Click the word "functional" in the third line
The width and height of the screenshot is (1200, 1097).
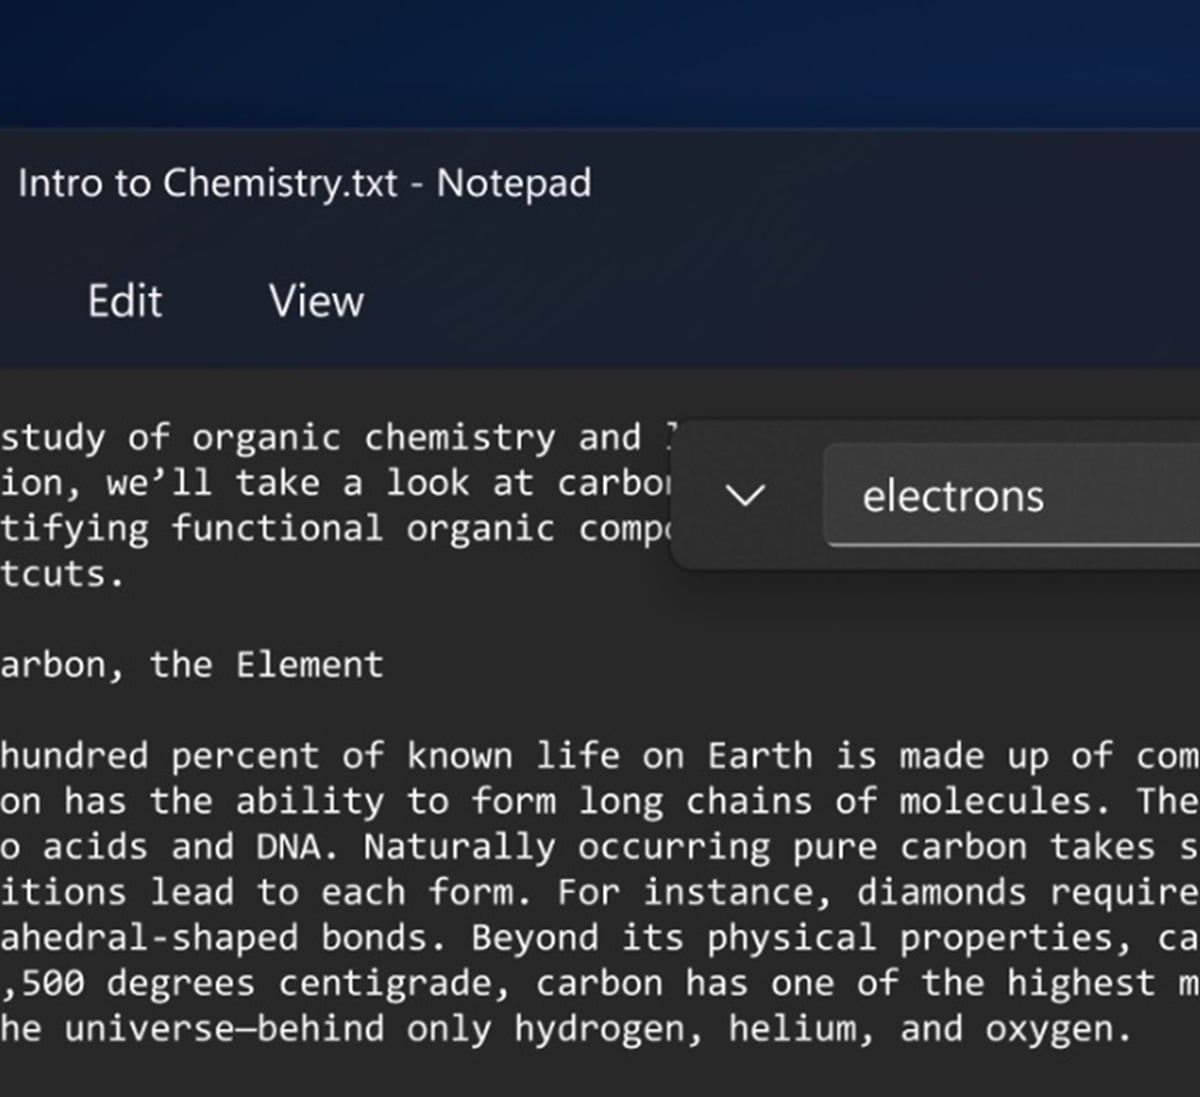[277, 528]
